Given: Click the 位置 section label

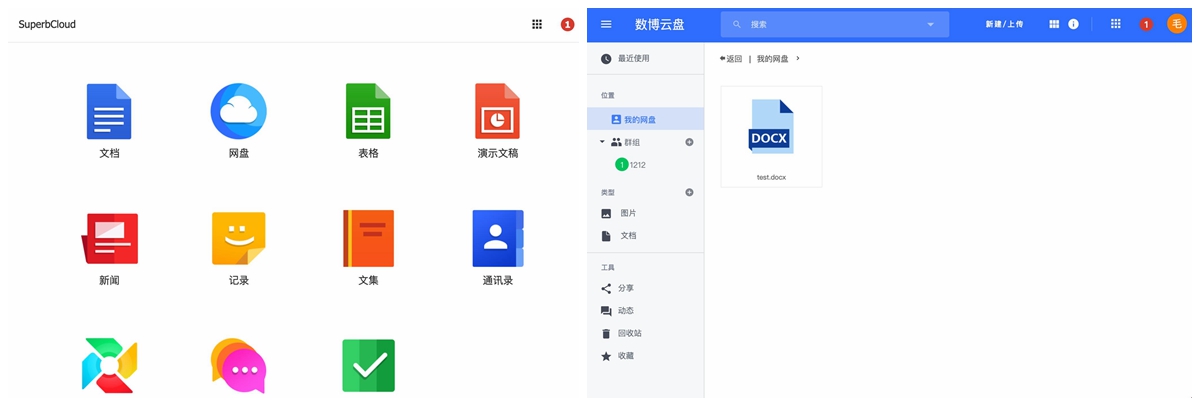Looking at the screenshot, I should 608,96.
